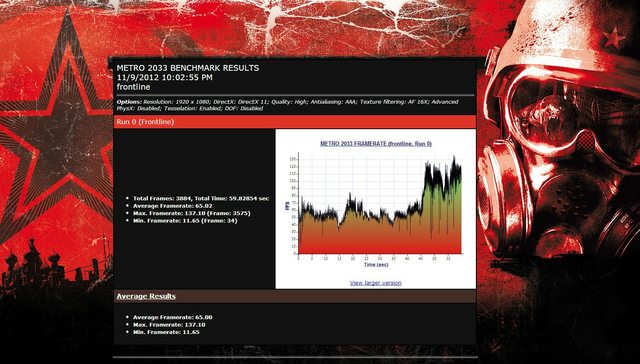Click the gas mask soldier artwork

(x=559, y=135)
